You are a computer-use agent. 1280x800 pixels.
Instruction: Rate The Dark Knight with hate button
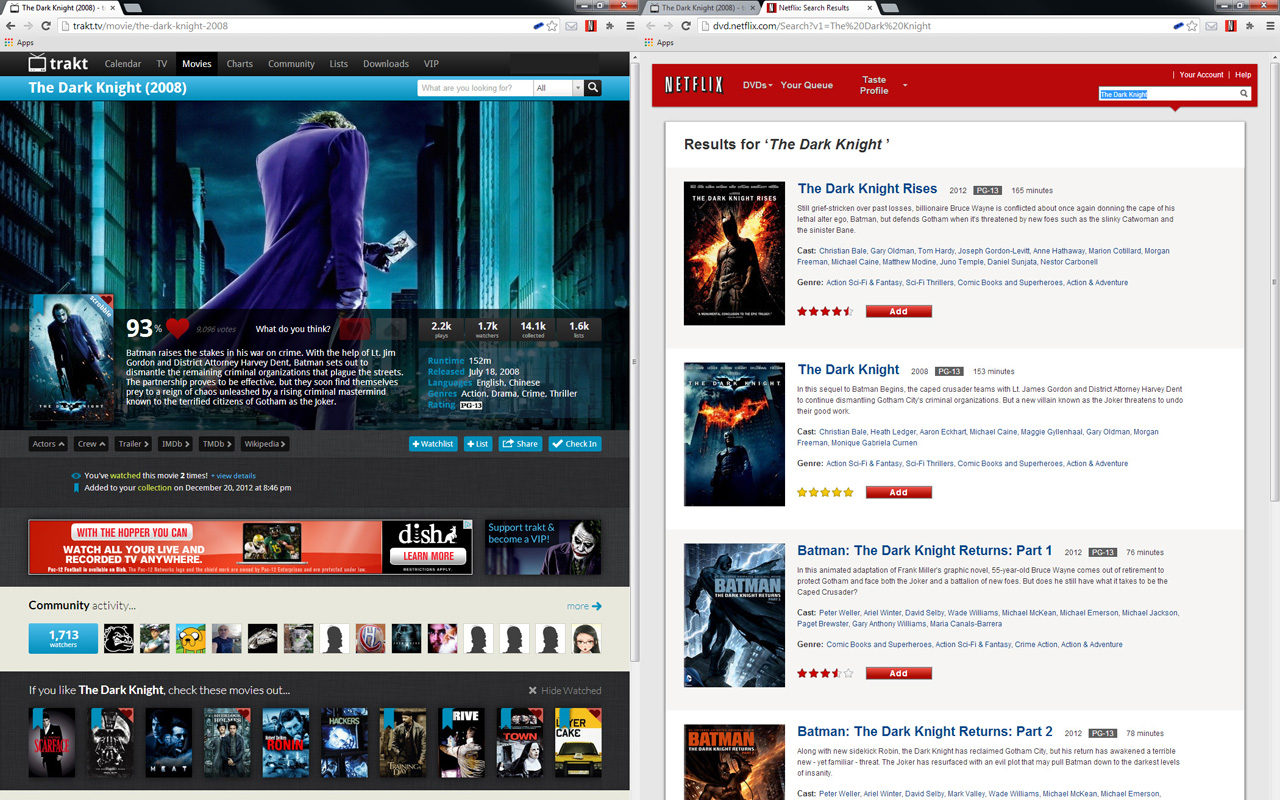click(391, 328)
